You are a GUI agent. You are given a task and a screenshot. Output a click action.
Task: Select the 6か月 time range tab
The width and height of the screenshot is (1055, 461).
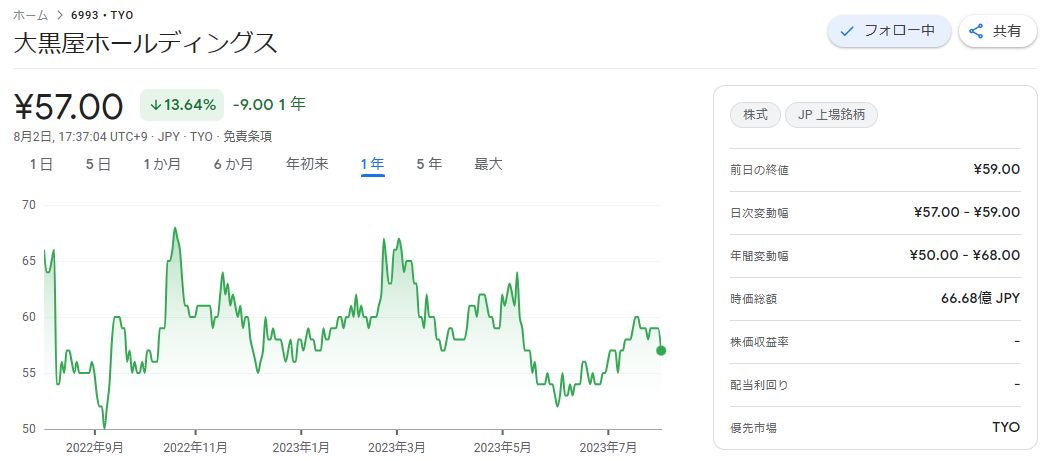(x=233, y=164)
